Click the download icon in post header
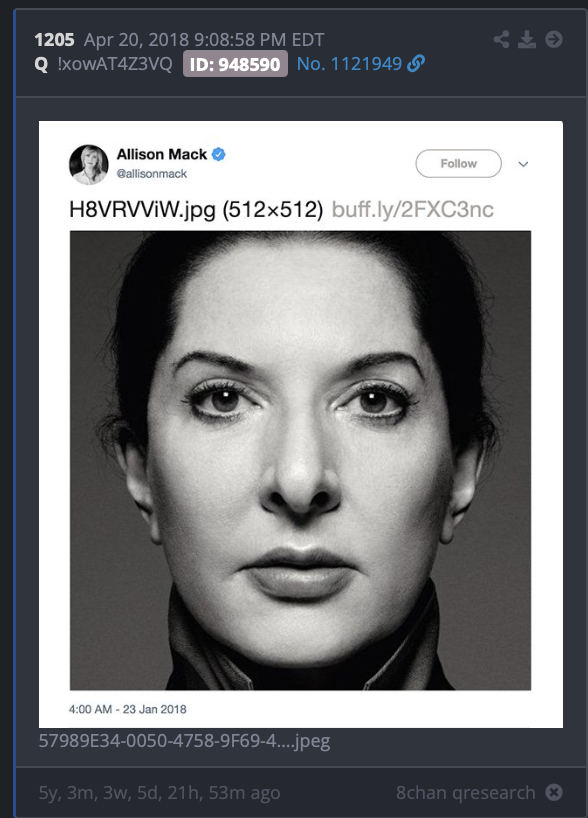Image resolution: width=588 pixels, height=818 pixels. click(527, 39)
